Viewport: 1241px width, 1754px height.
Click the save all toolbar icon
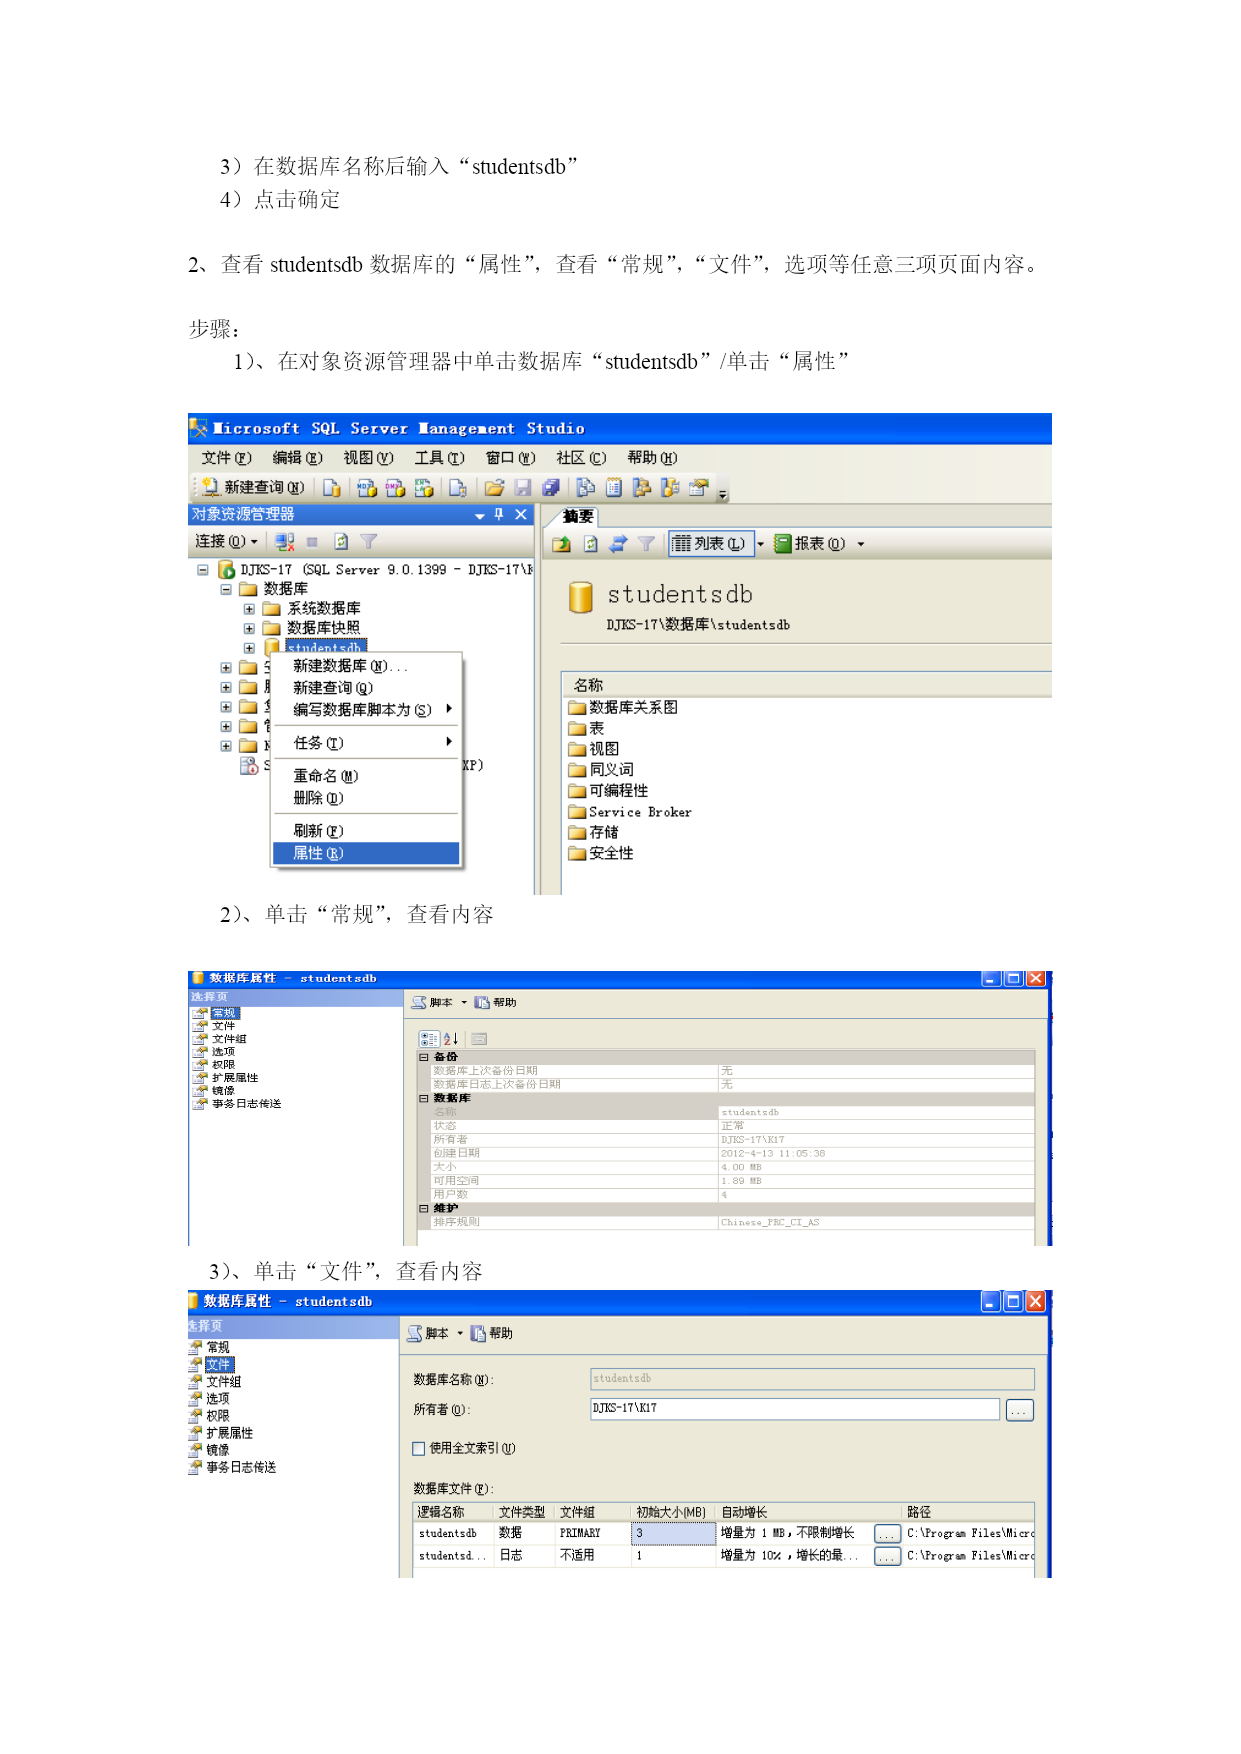(x=550, y=487)
